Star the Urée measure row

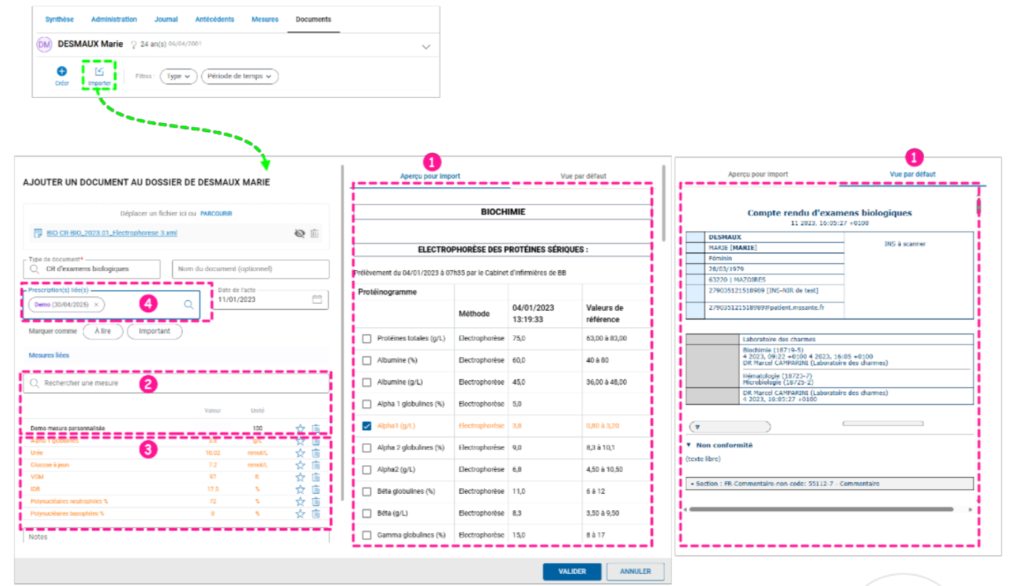coord(300,453)
